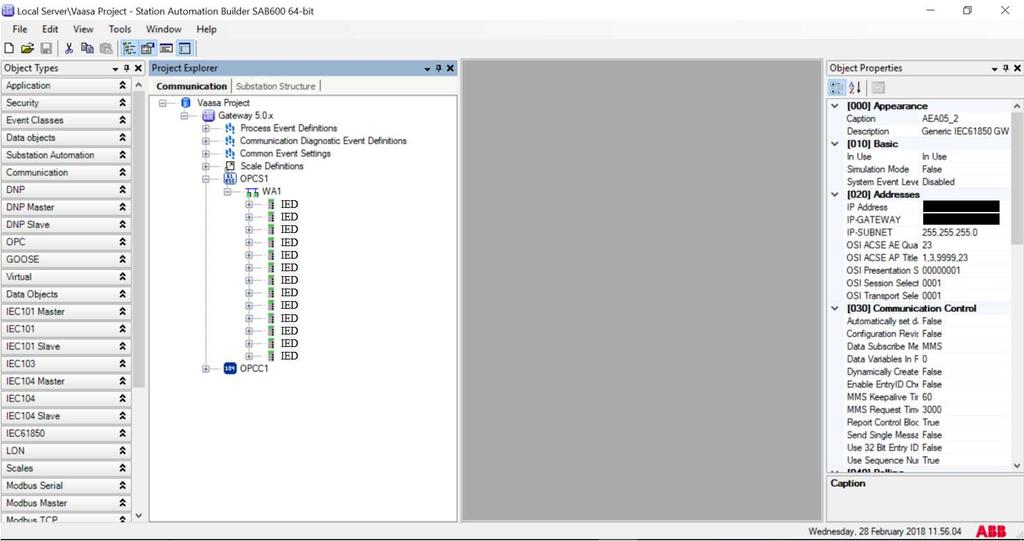Image resolution: width=1024 pixels, height=541 pixels.
Task: Collapse the OPCS1 tree node
Action: [206, 179]
